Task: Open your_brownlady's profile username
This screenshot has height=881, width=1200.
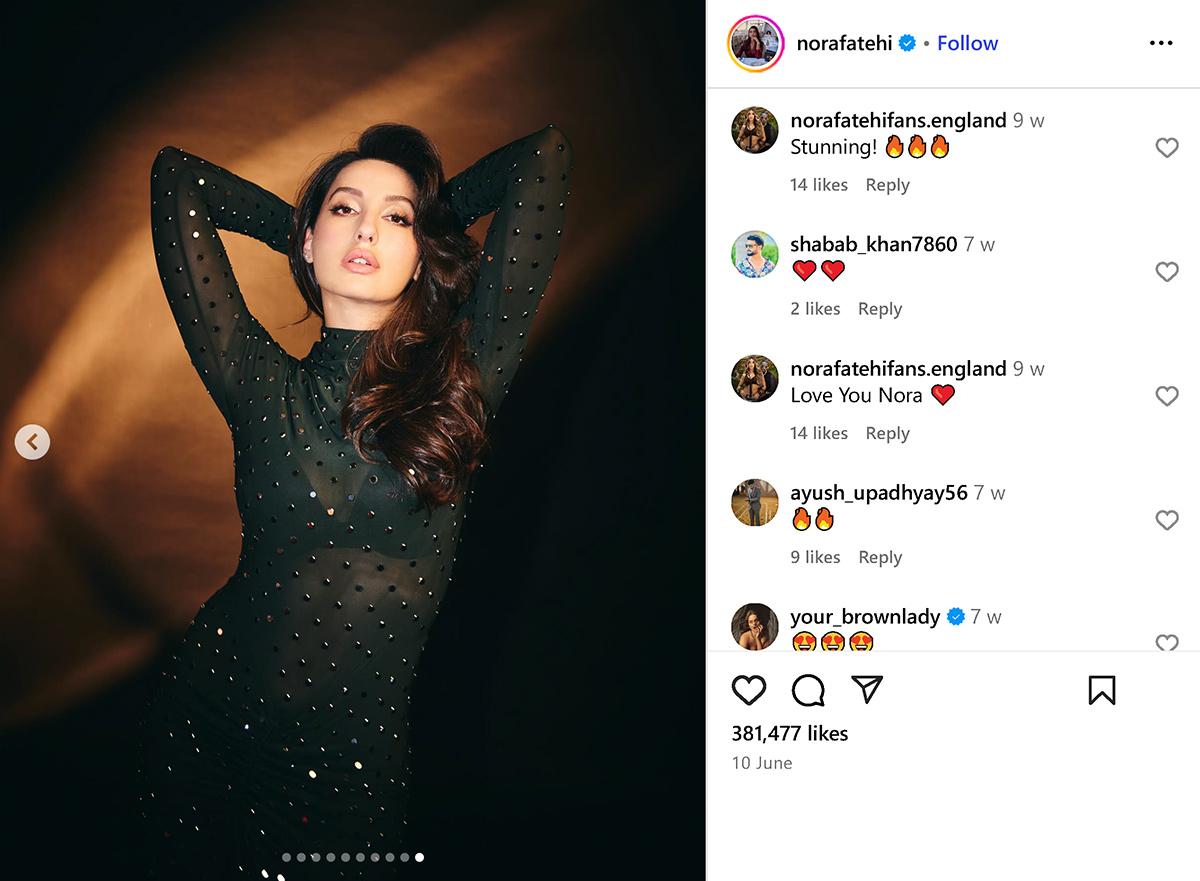Action: 864,616
